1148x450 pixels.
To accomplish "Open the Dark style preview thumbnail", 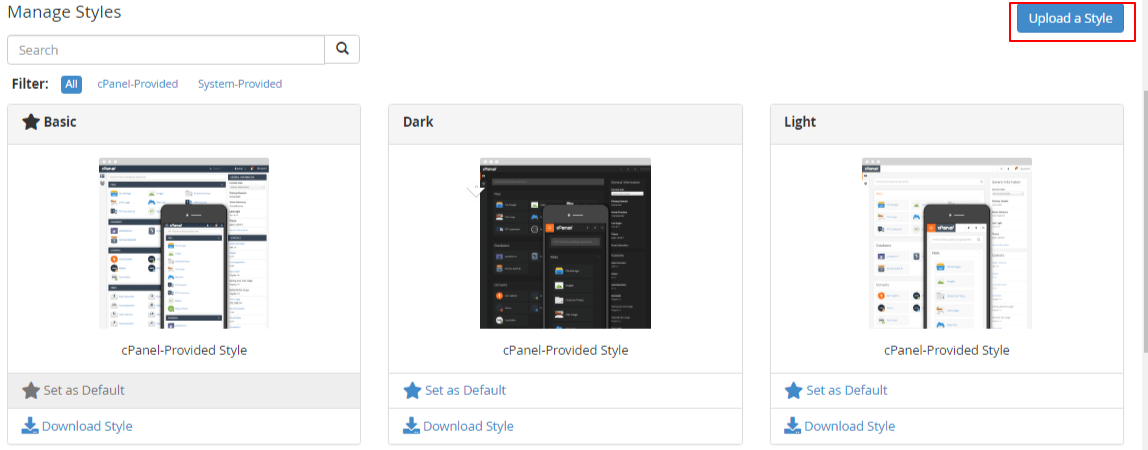I will coord(565,243).
